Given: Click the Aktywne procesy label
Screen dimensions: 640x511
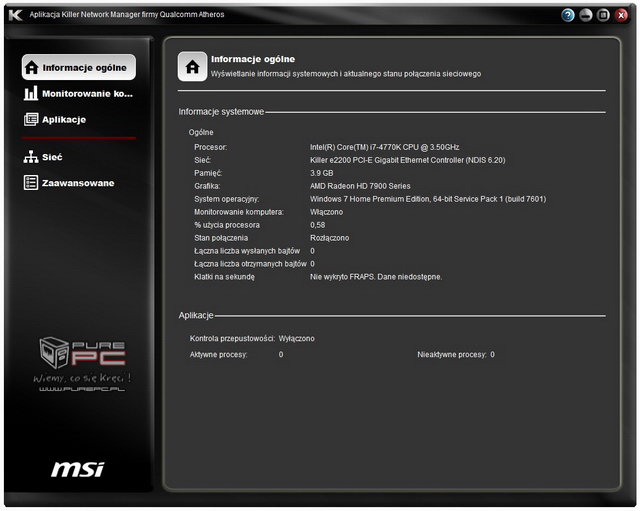Looking at the screenshot, I should pos(218,355).
